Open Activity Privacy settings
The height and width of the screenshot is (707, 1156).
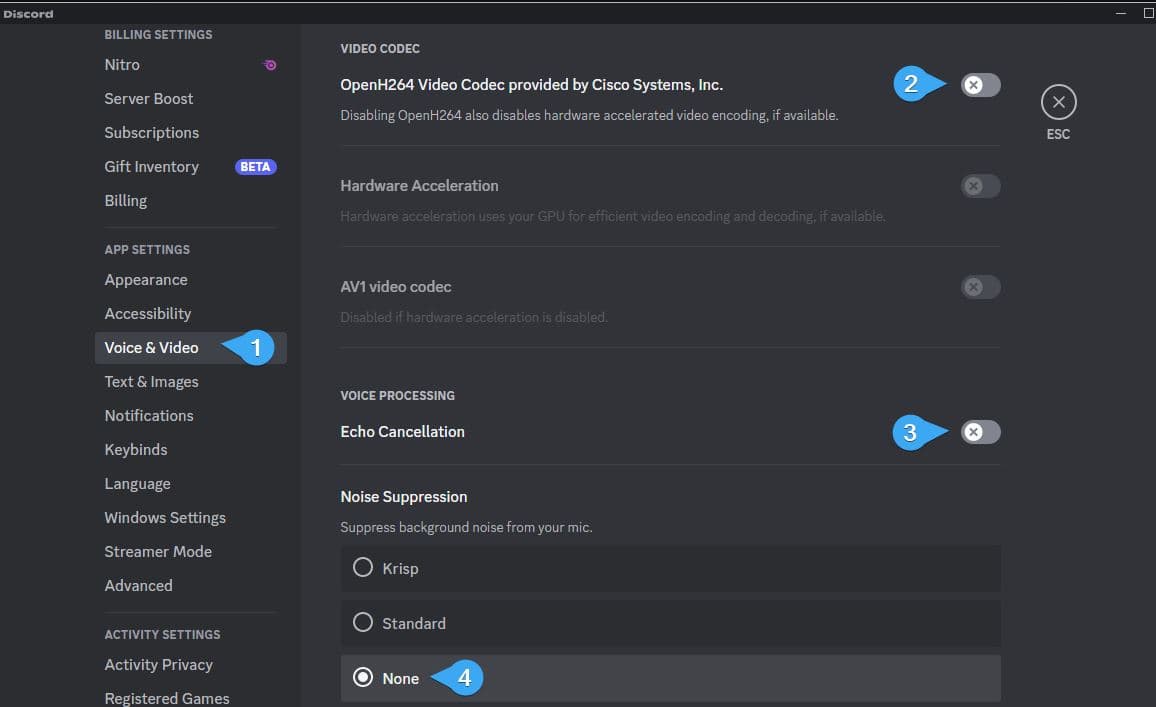[x=159, y=665]
